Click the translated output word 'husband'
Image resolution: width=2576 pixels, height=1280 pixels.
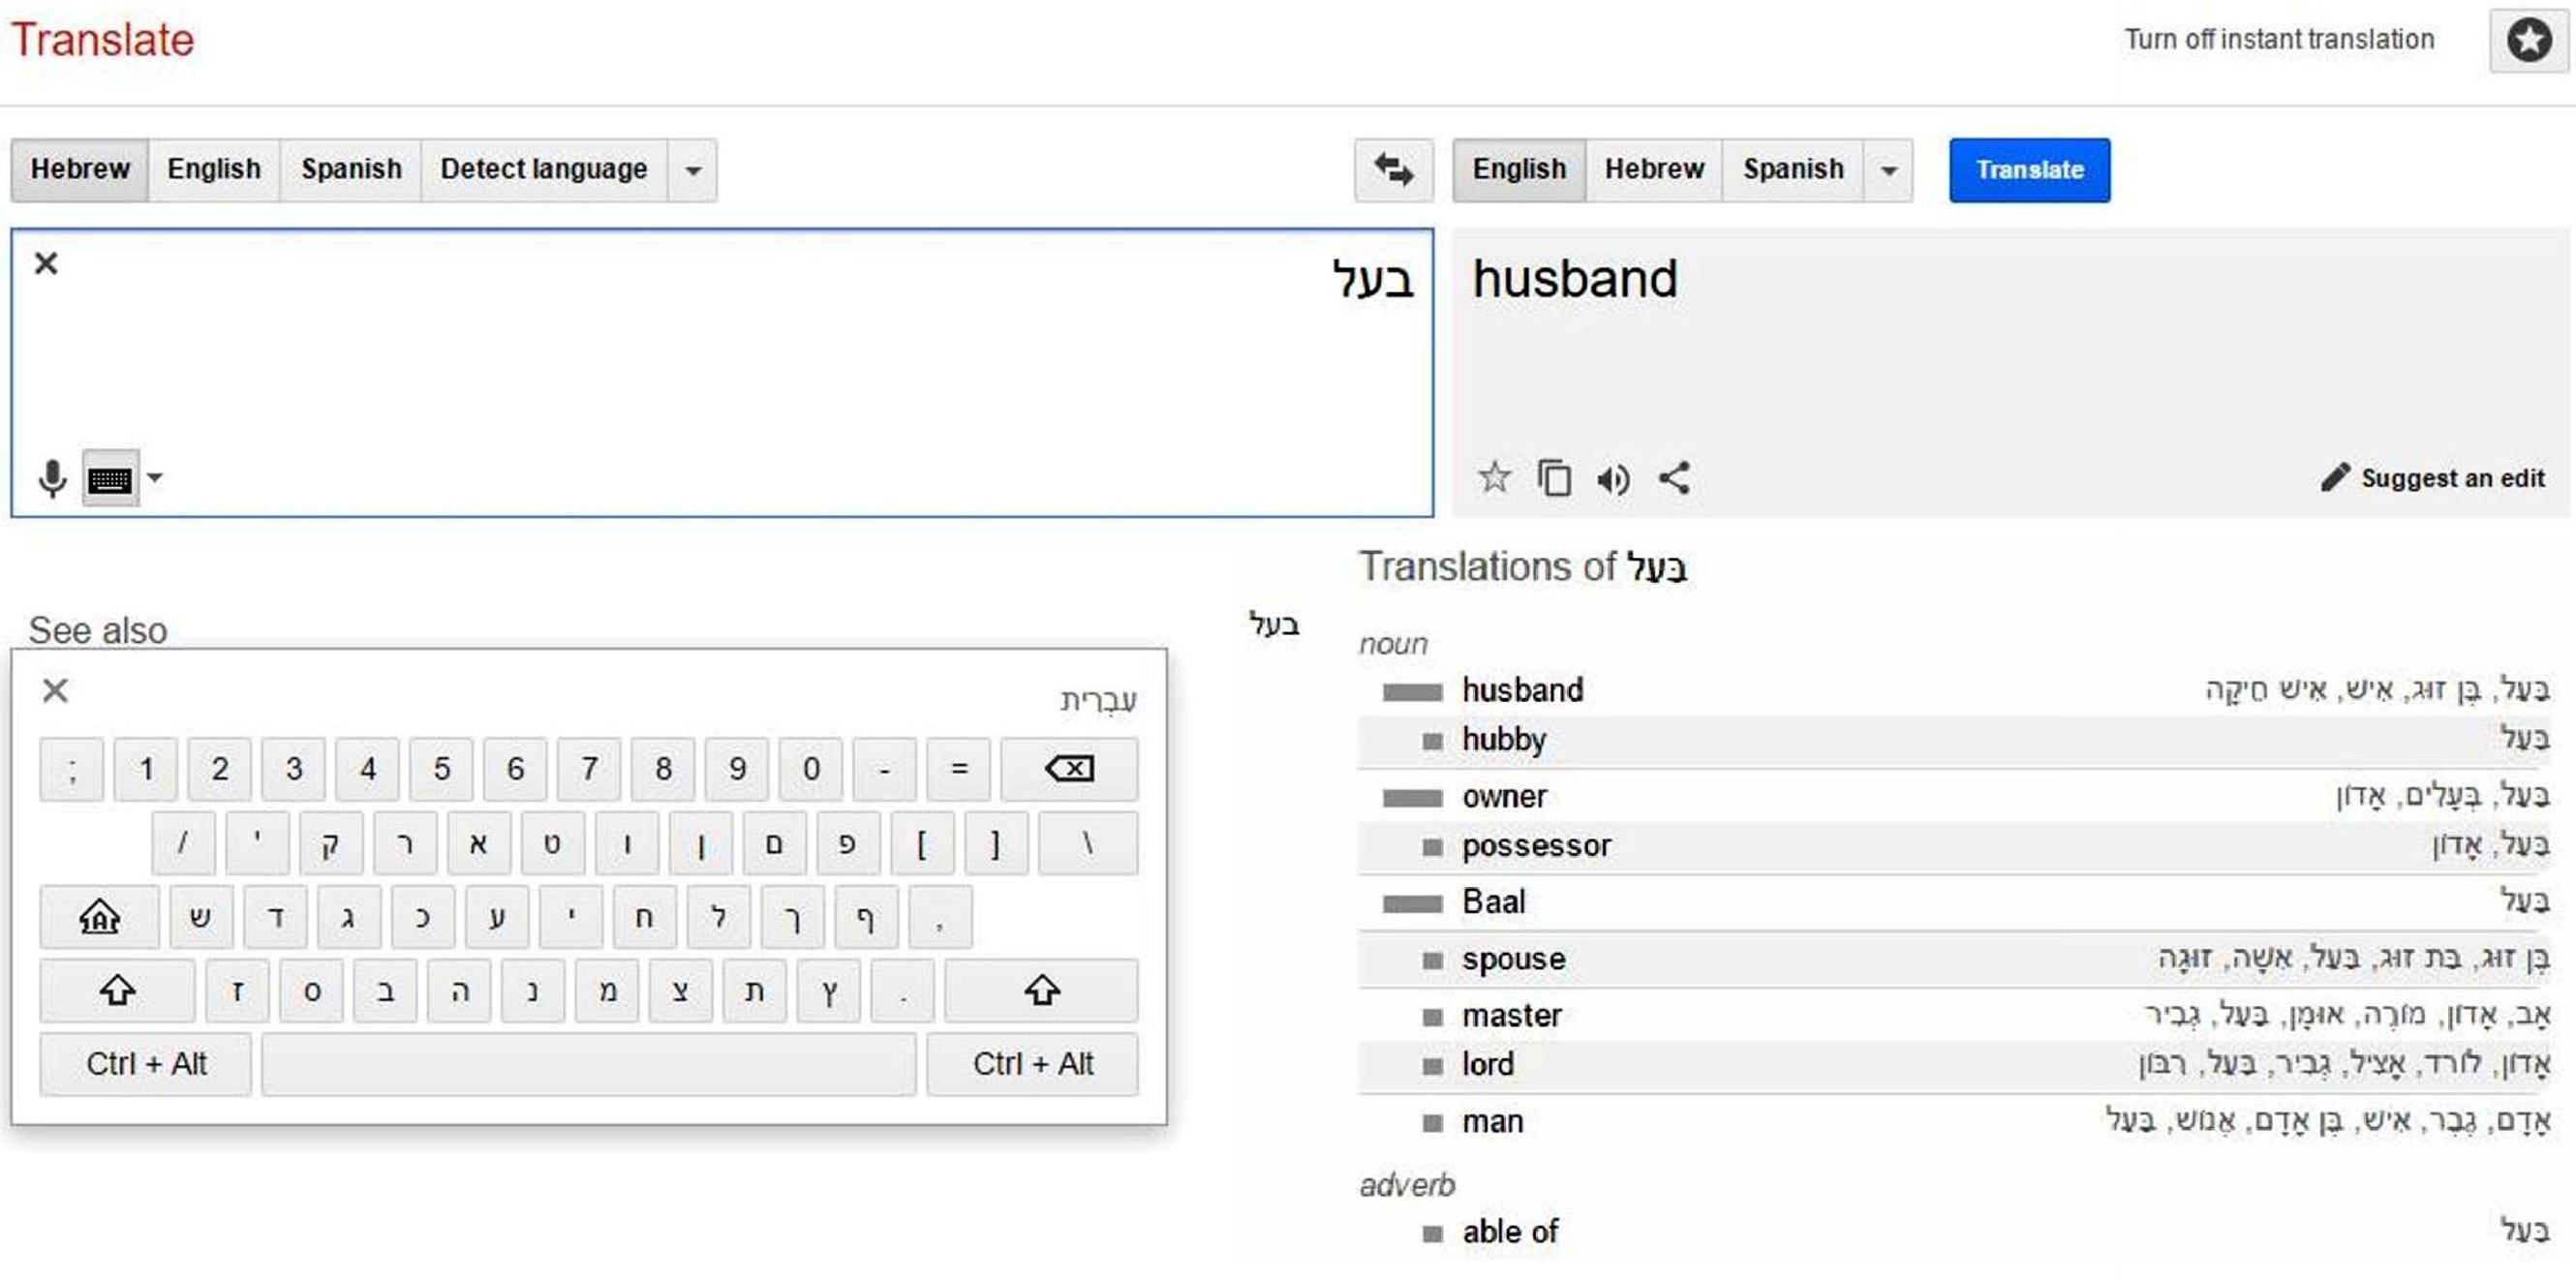(x=1575, y=278)
